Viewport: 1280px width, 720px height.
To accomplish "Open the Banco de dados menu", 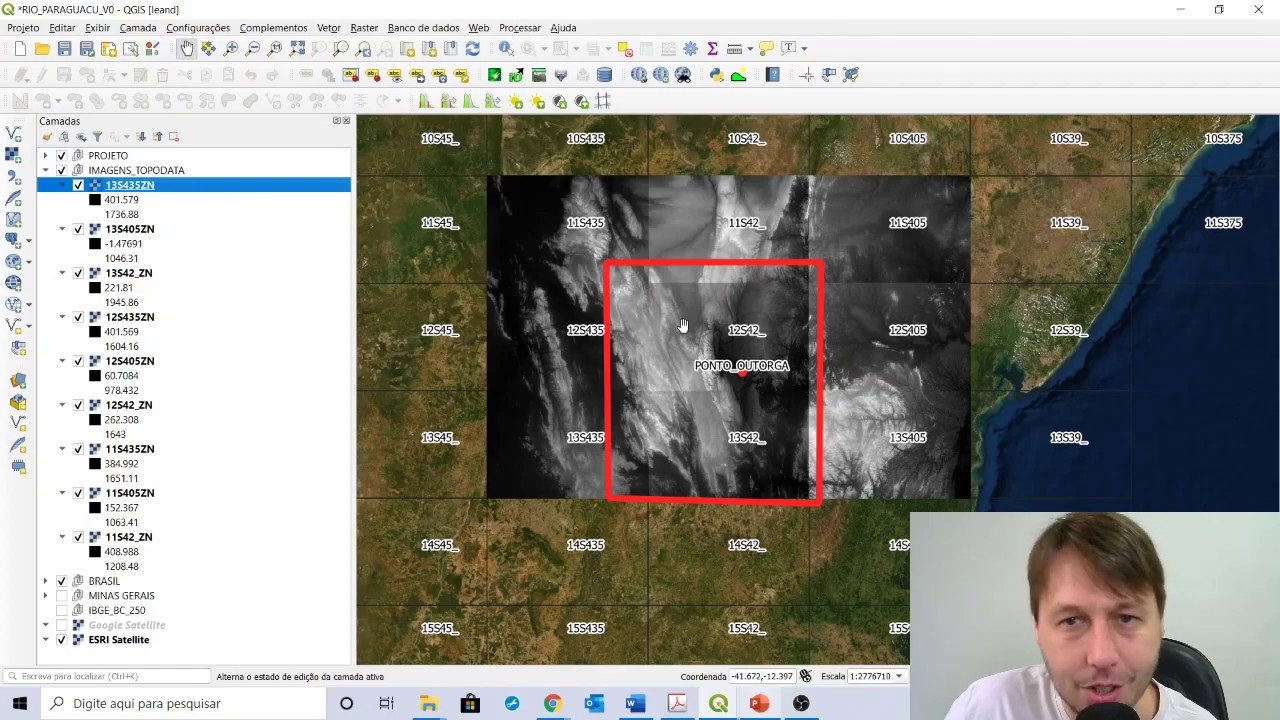I will tap(424, 28).
